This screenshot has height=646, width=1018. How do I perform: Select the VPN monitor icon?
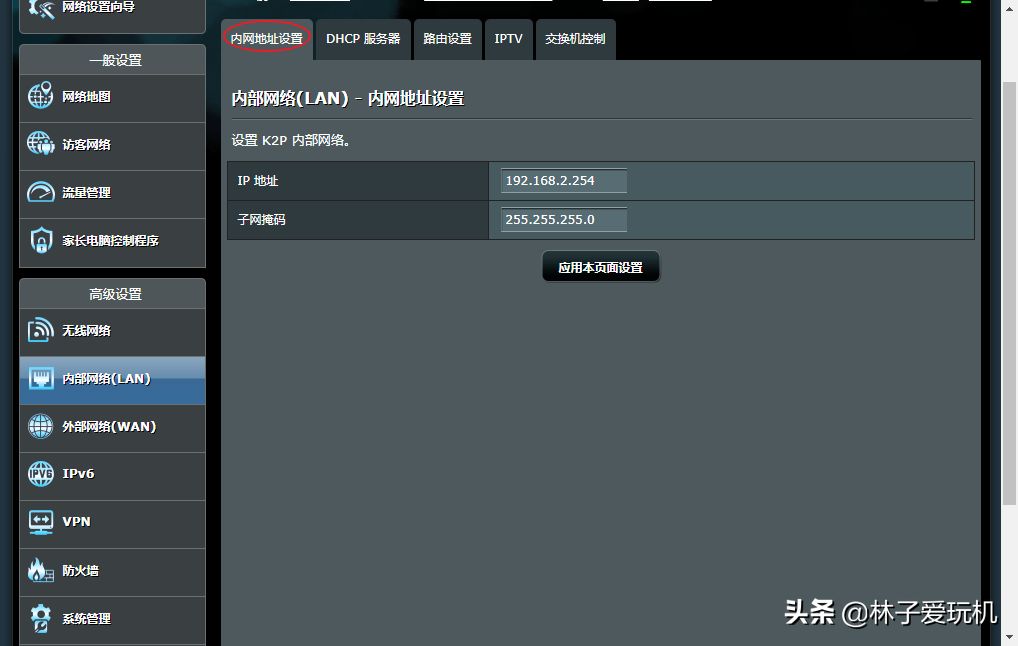[41, 521]
